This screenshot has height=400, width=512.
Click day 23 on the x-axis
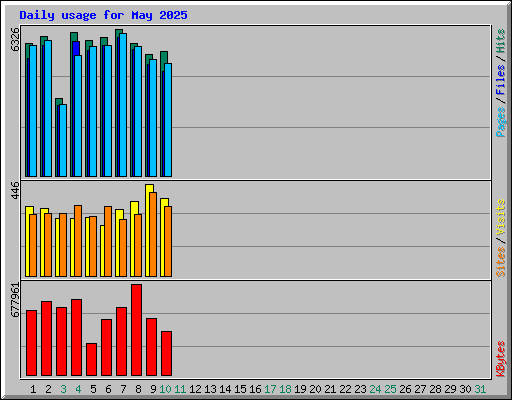pos(360,389)
